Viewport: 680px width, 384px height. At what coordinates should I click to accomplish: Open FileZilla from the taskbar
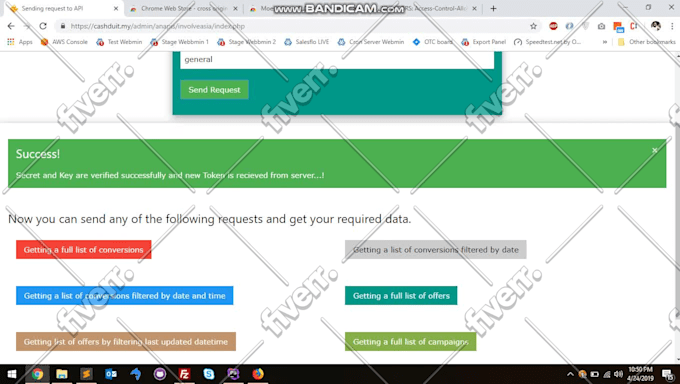[184, 374]
